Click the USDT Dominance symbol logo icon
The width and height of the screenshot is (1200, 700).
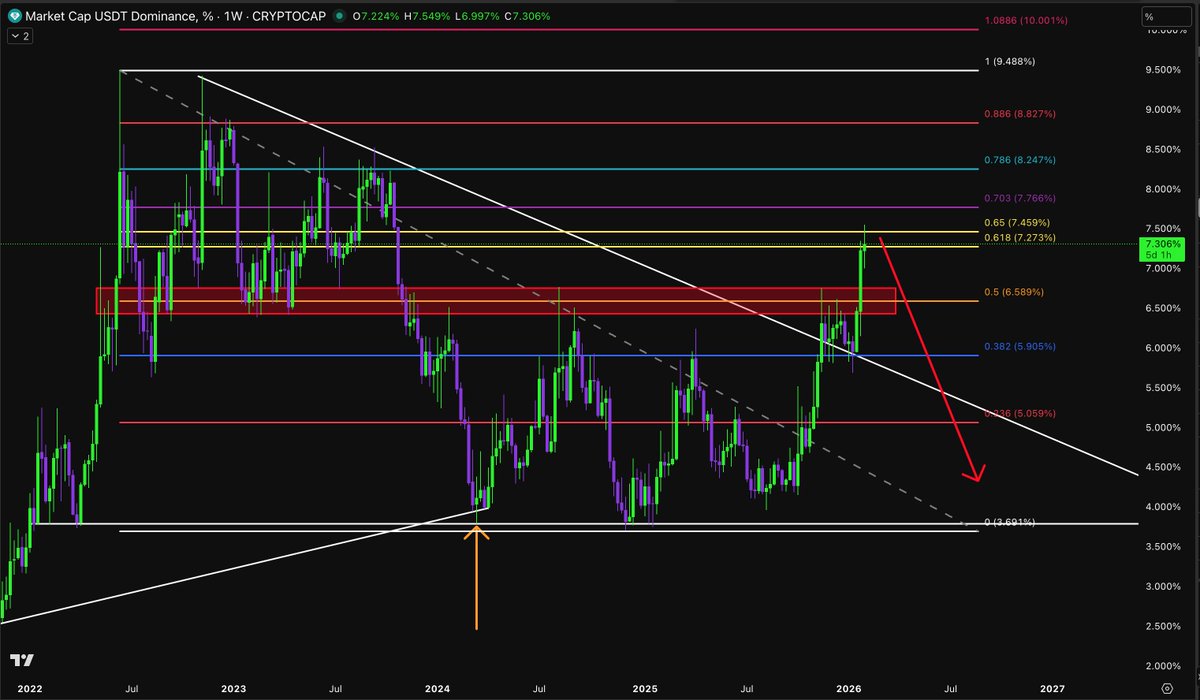[14, 17]
